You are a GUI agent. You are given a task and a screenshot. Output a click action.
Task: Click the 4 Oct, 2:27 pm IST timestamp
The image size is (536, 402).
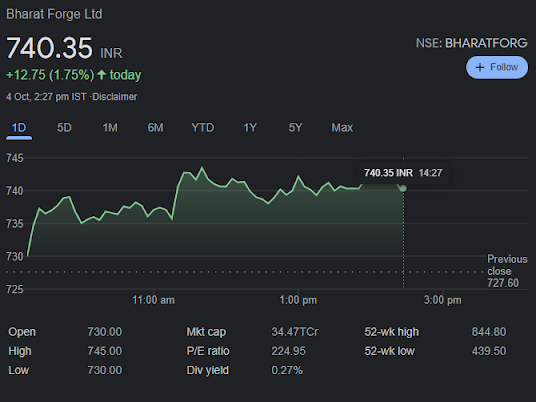[46, 97]
